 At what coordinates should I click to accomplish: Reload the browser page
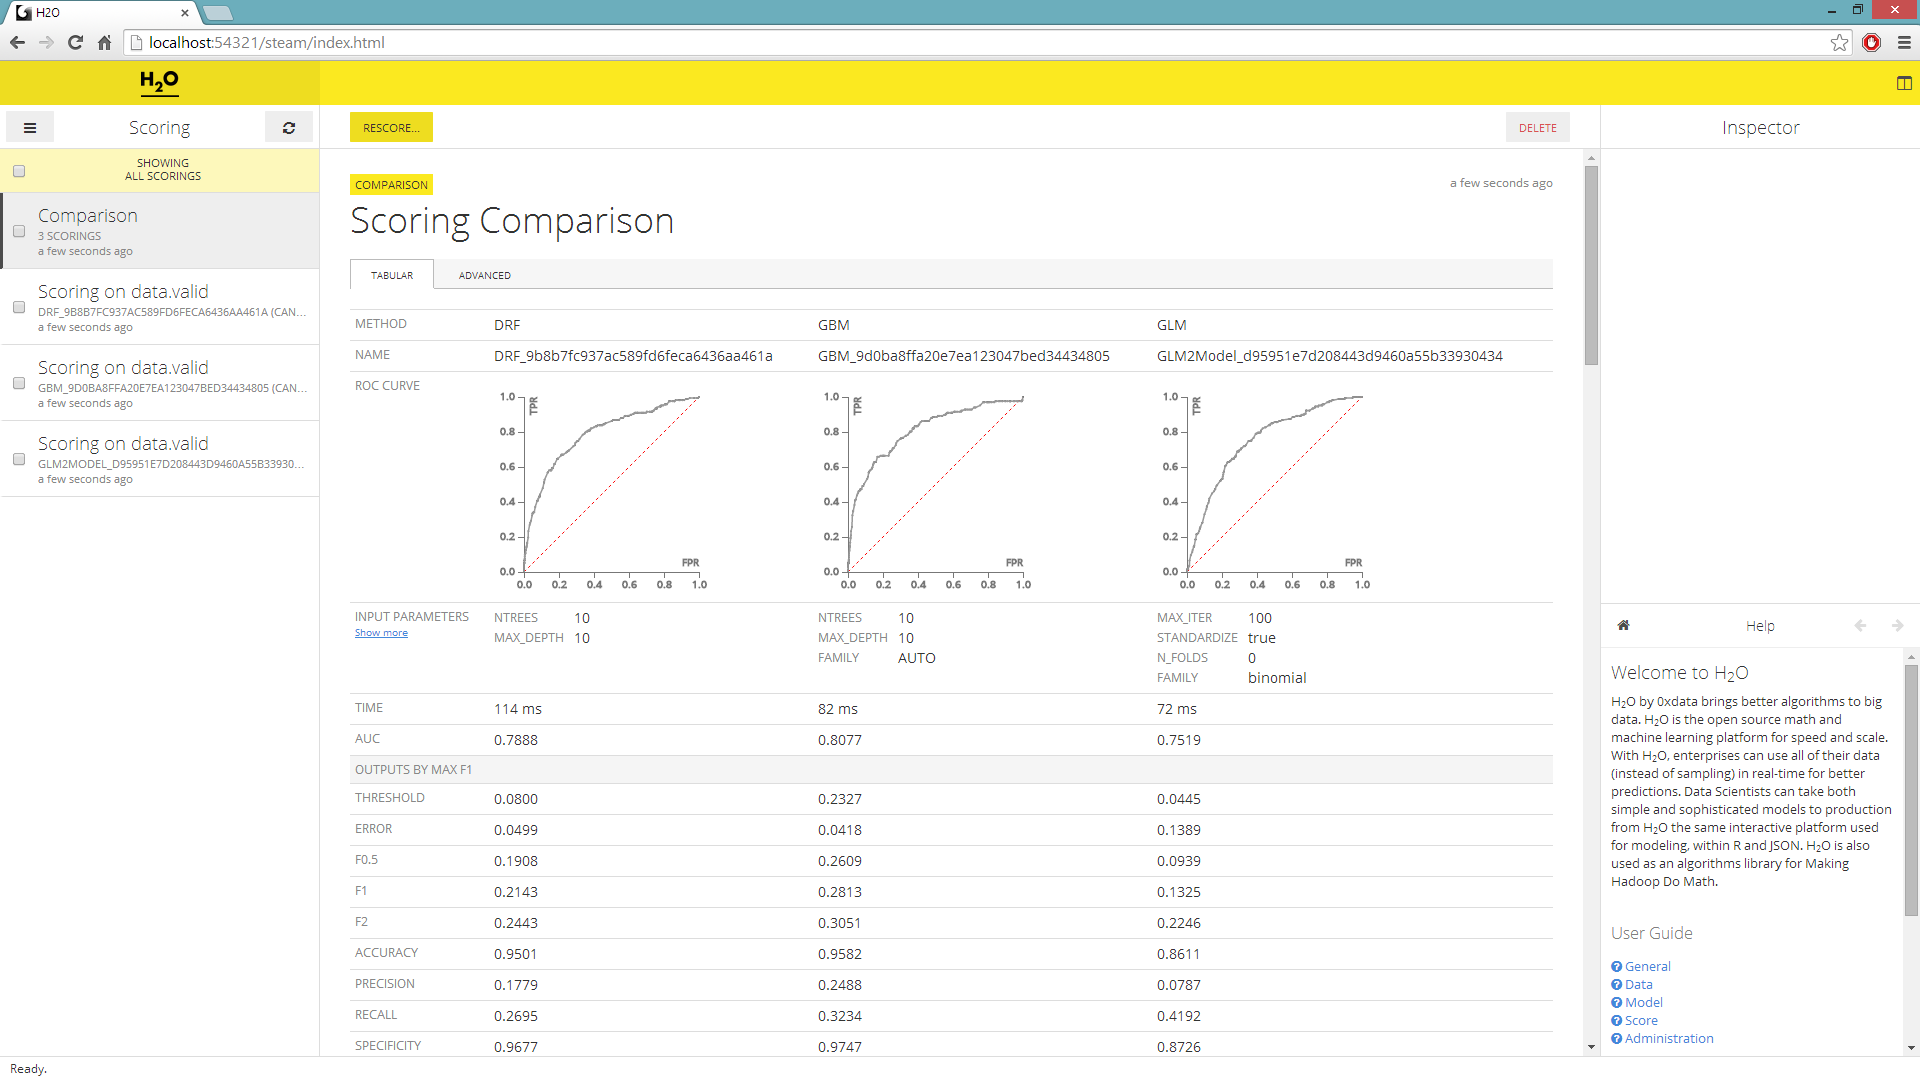coord(75,43)
